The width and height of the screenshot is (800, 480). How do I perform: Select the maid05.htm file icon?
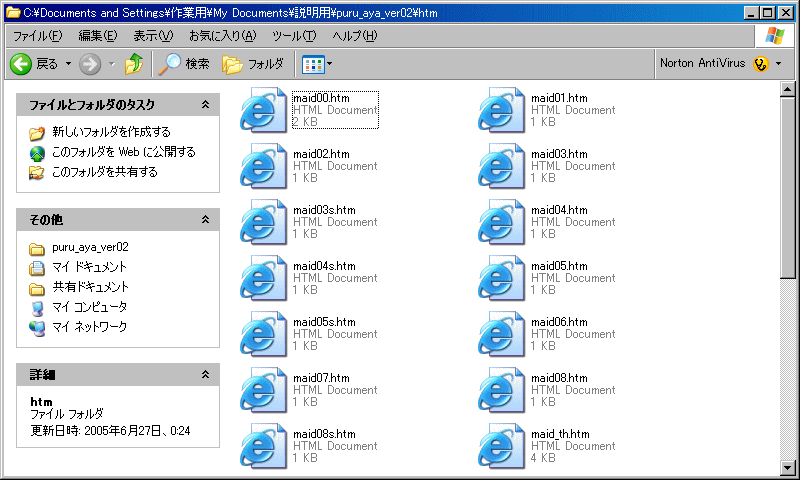(502, 279)
